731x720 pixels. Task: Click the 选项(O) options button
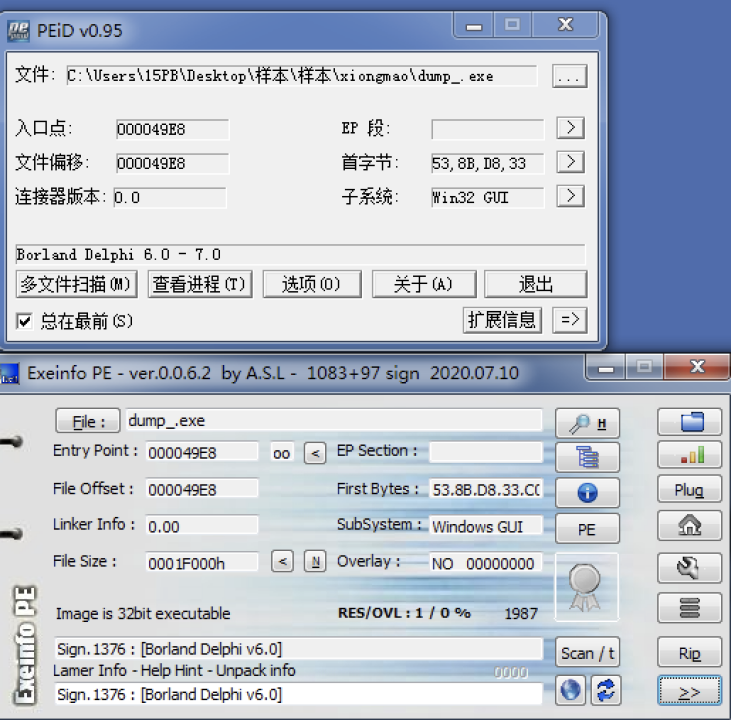click(311, 285)
